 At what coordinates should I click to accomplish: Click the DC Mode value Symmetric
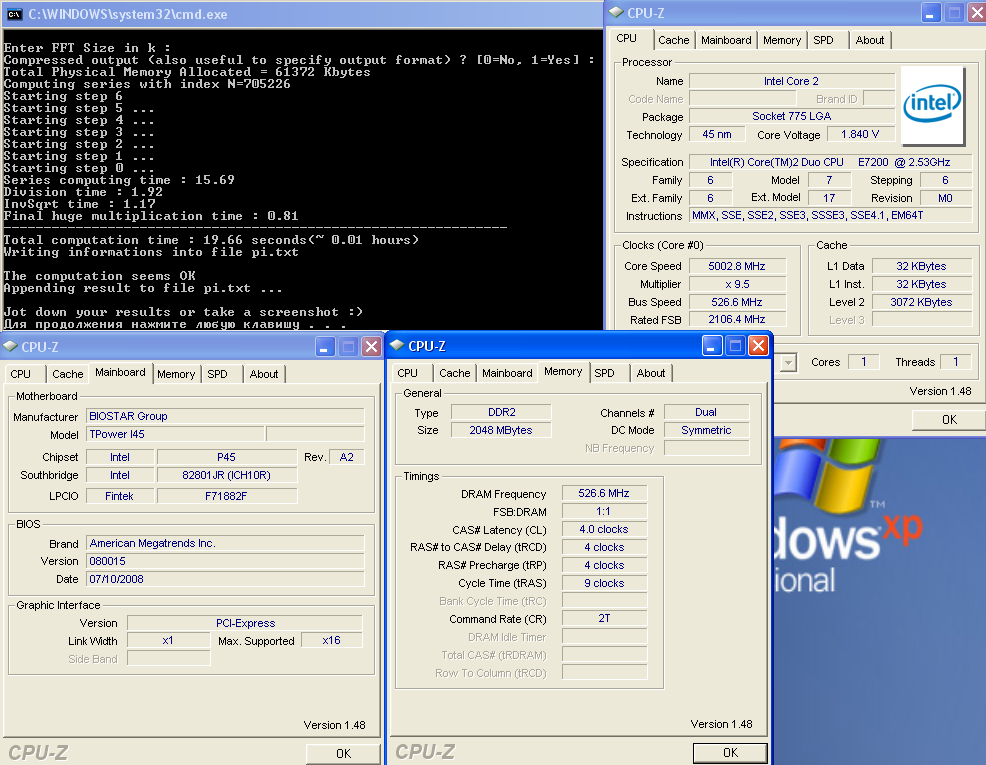[x=706, y=430]
